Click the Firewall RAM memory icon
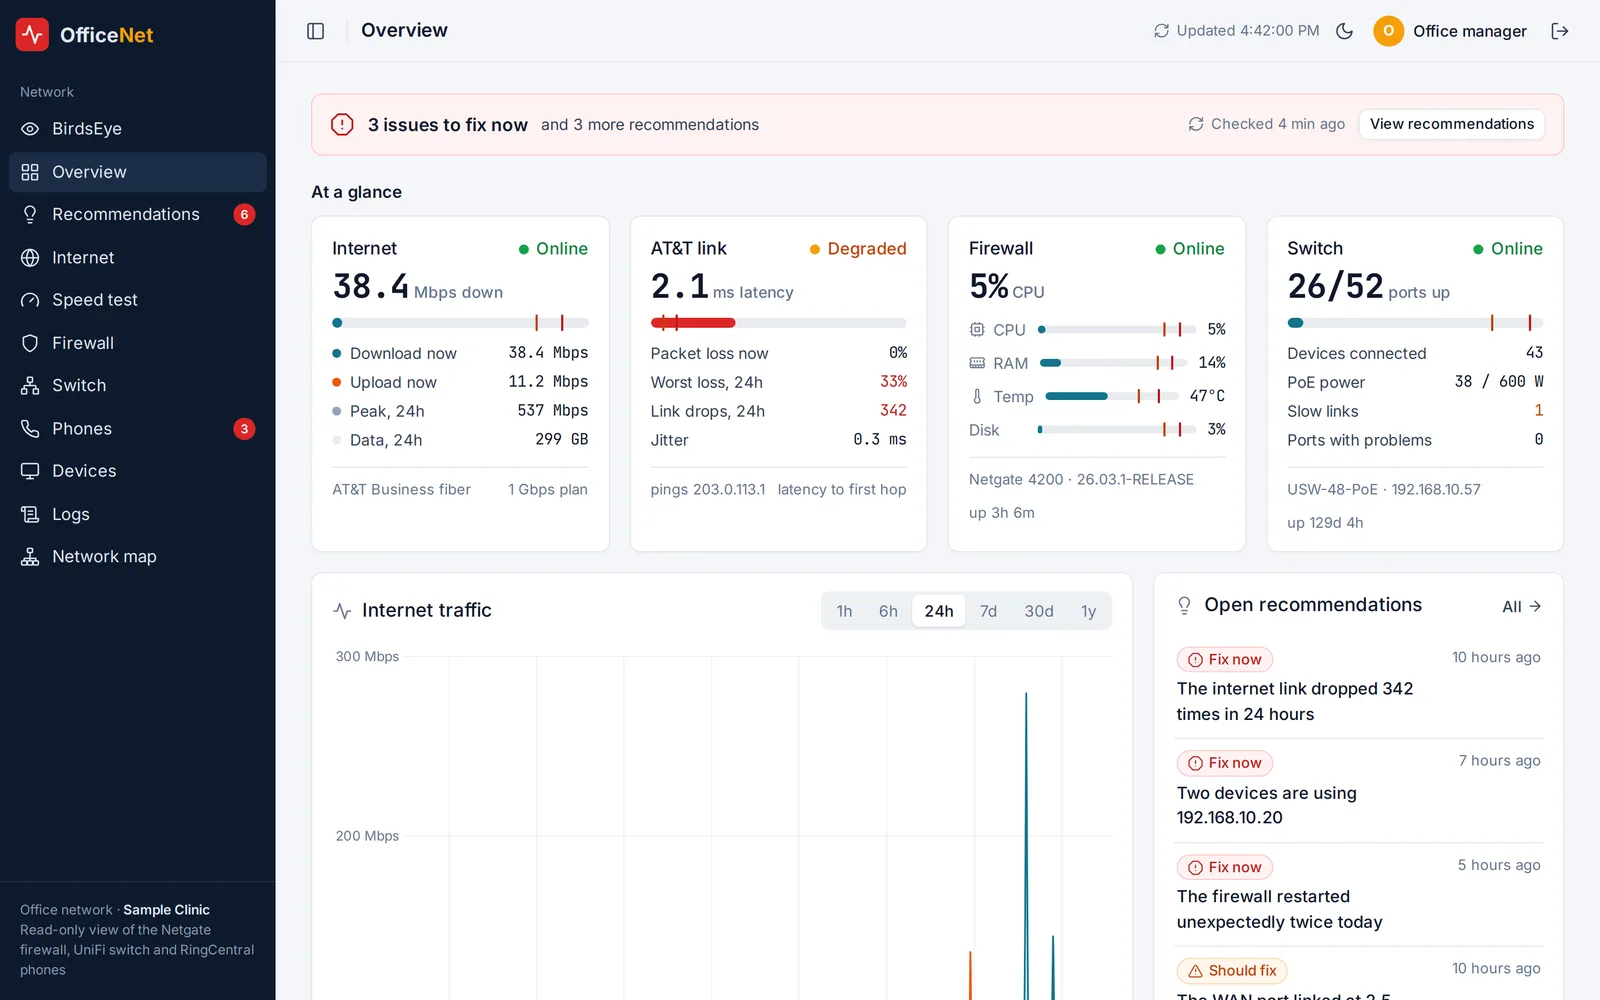This screenshot has height=1000, width=1600. point(977,363)
